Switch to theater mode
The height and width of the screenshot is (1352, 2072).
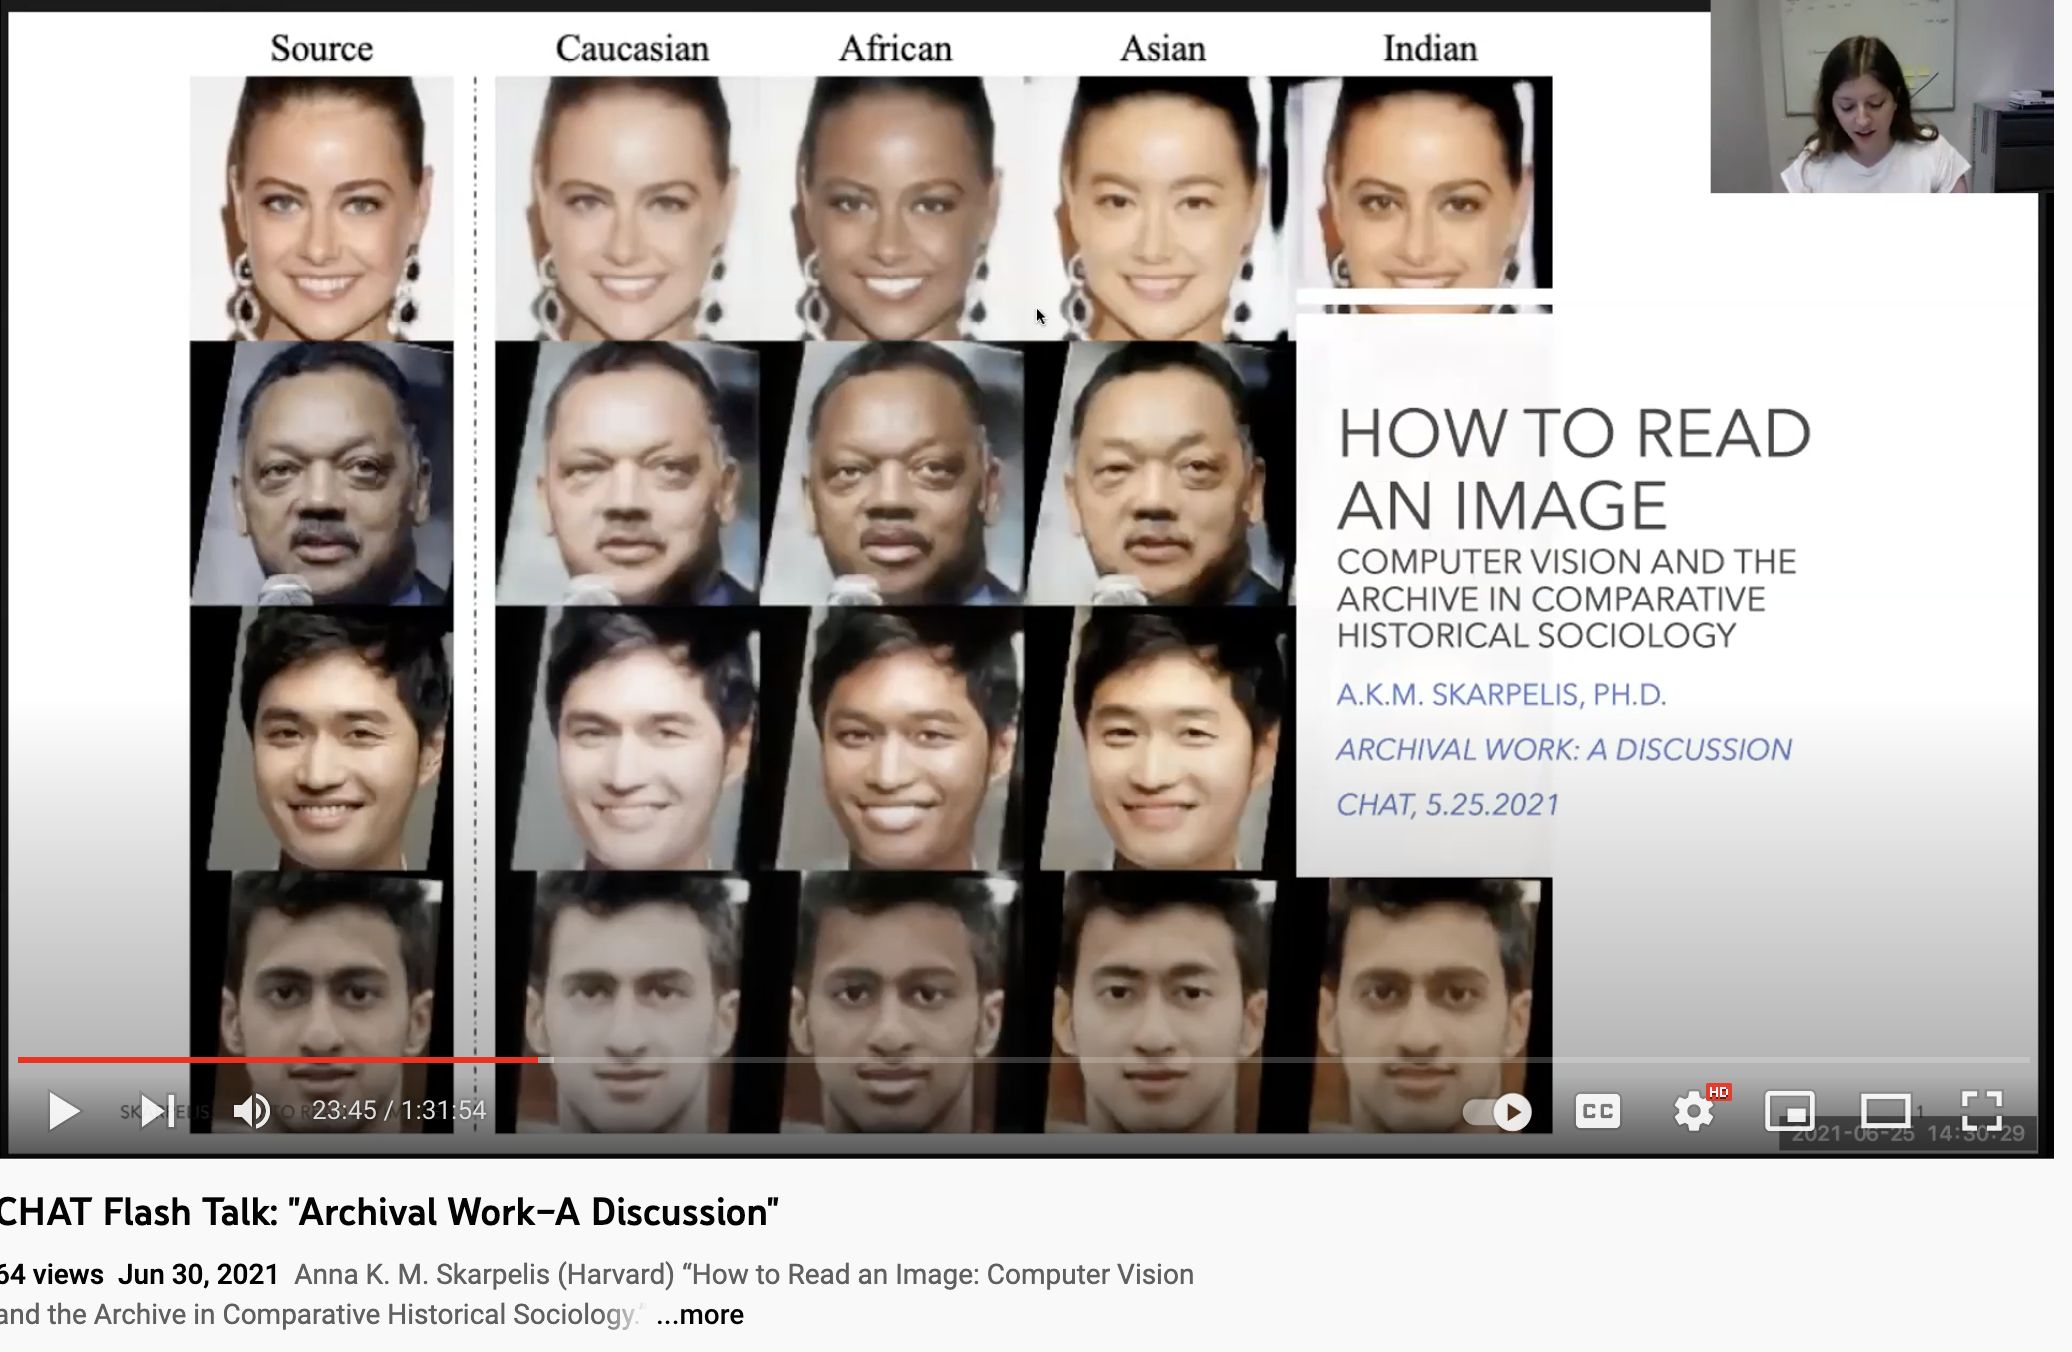[x=1885, y=1111]
